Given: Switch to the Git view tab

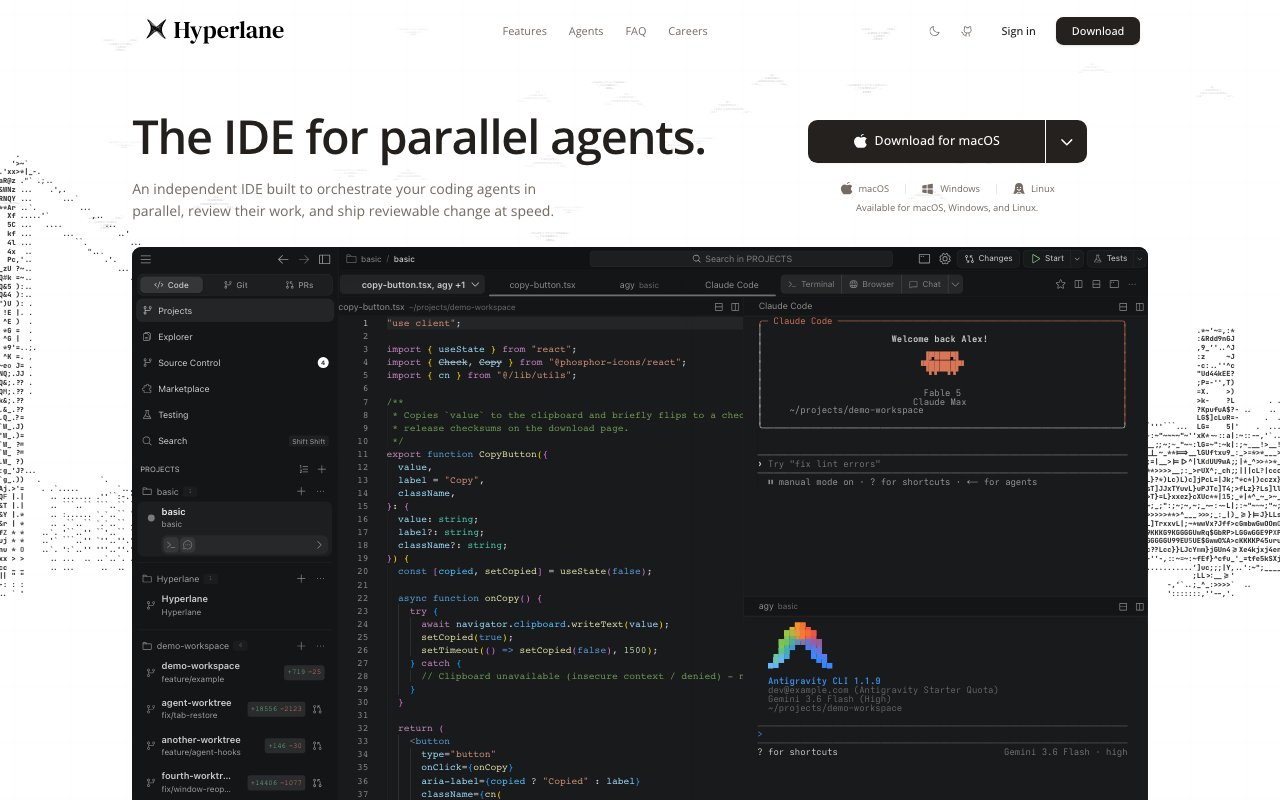Looking at the screenshot, I should [x=235, y=285].
